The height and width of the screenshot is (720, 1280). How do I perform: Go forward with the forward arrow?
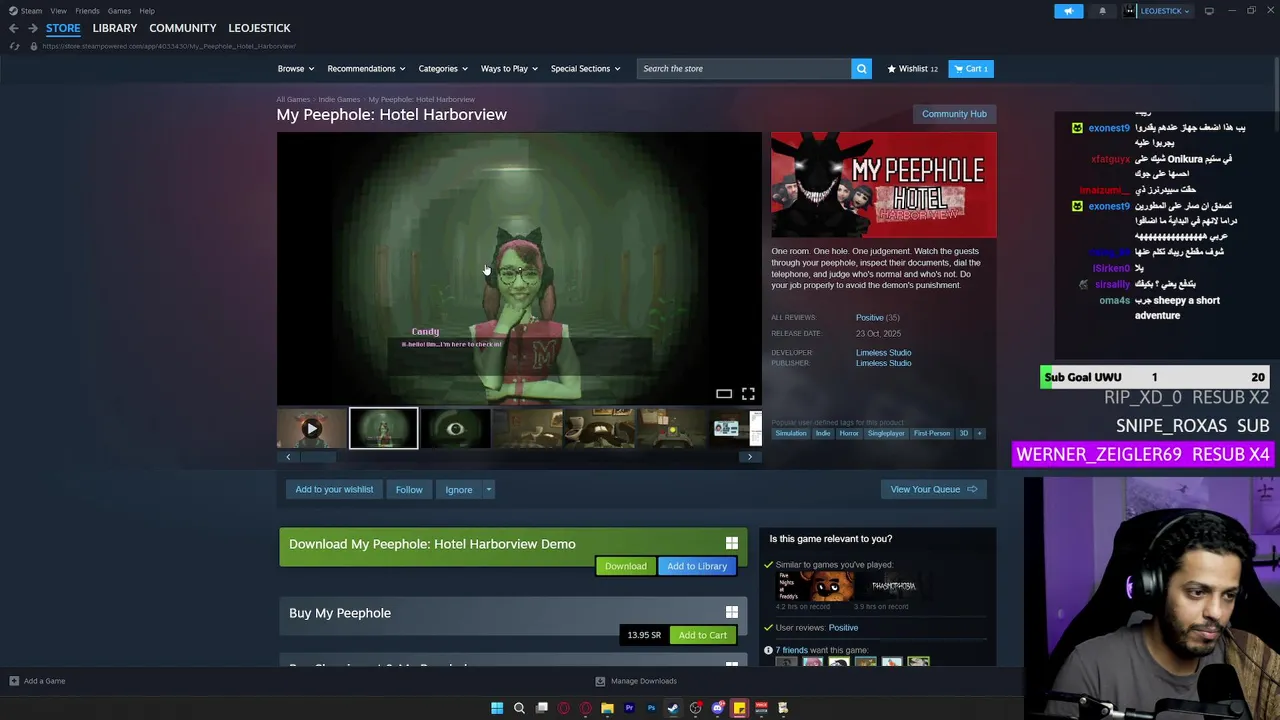coord(32,28)
